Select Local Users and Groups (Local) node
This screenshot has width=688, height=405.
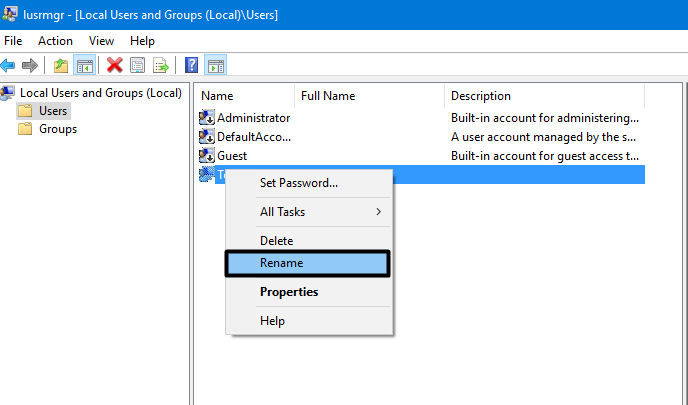101,93
